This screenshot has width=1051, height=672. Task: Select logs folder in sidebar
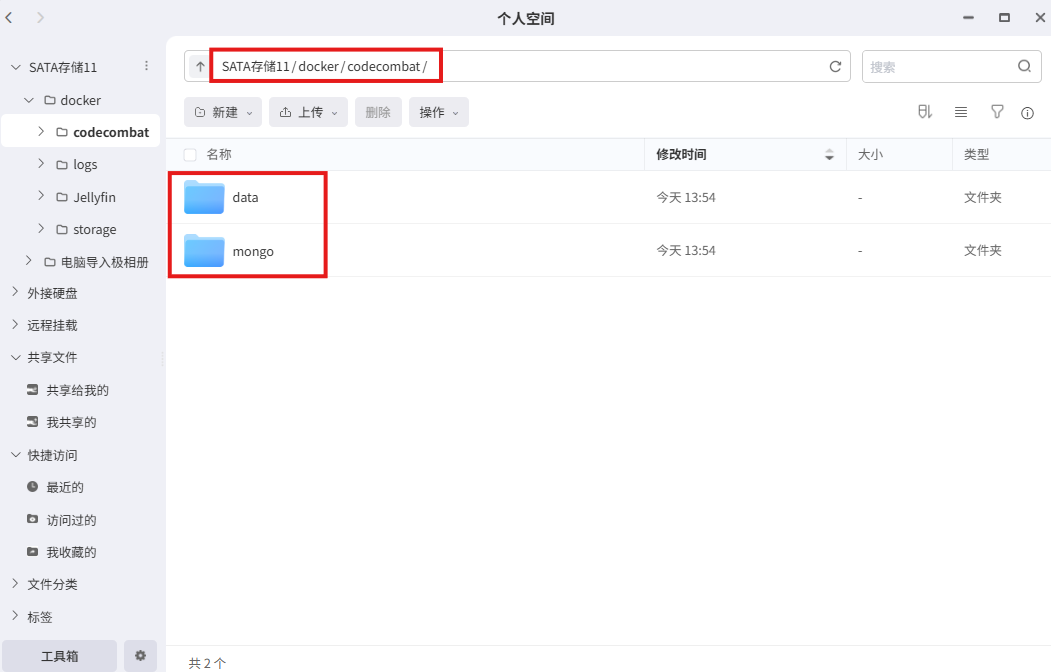[x=85, y=165]
